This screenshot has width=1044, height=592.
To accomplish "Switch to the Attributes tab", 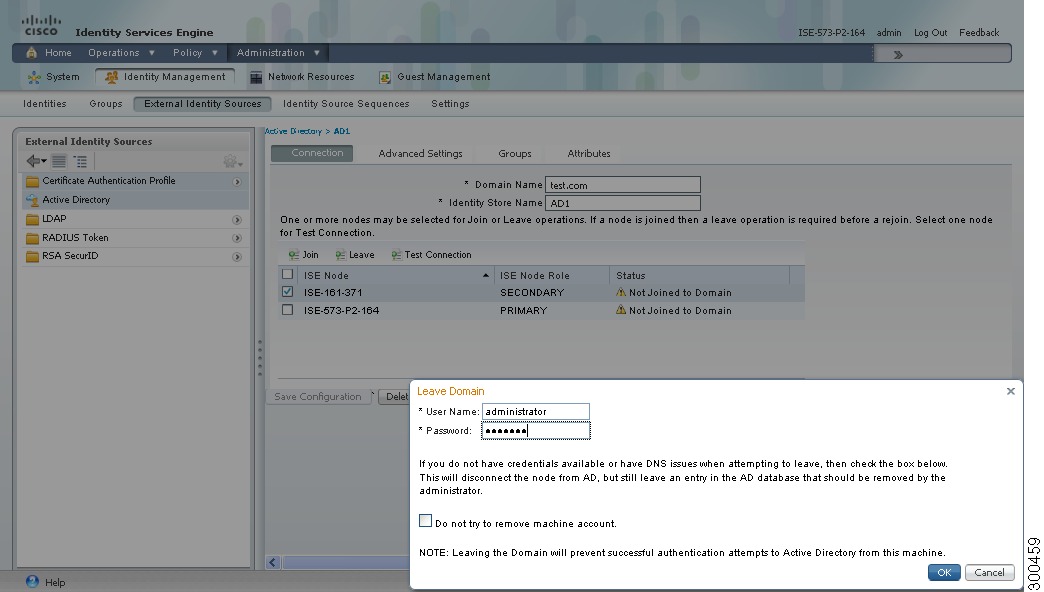I will pyautogui.click(x=589, y=154).
